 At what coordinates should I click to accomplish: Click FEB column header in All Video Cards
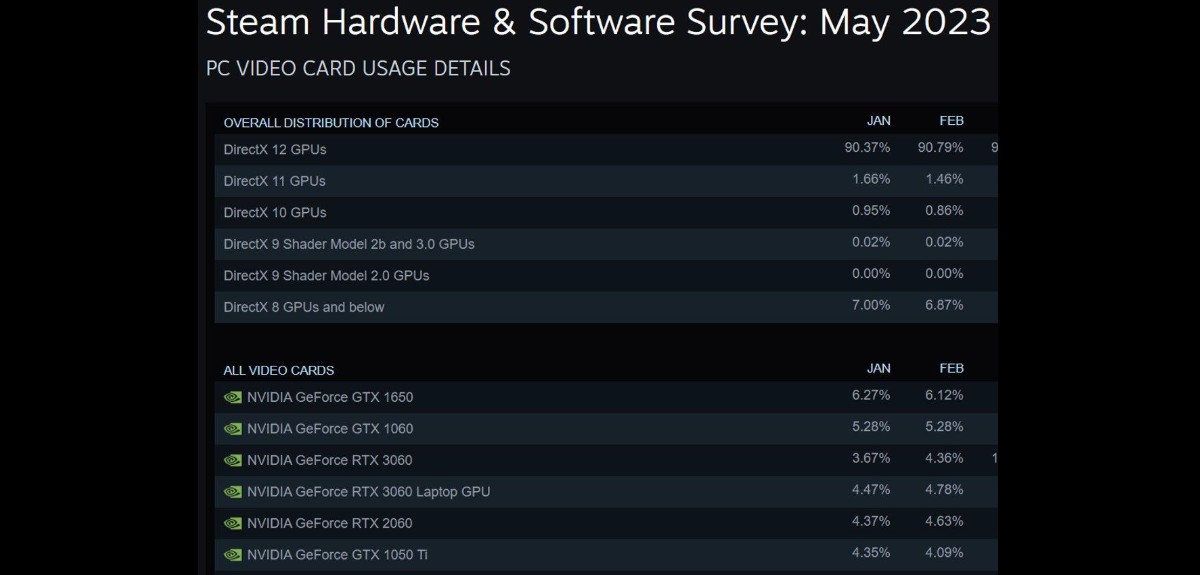click(x=951, y=368)
